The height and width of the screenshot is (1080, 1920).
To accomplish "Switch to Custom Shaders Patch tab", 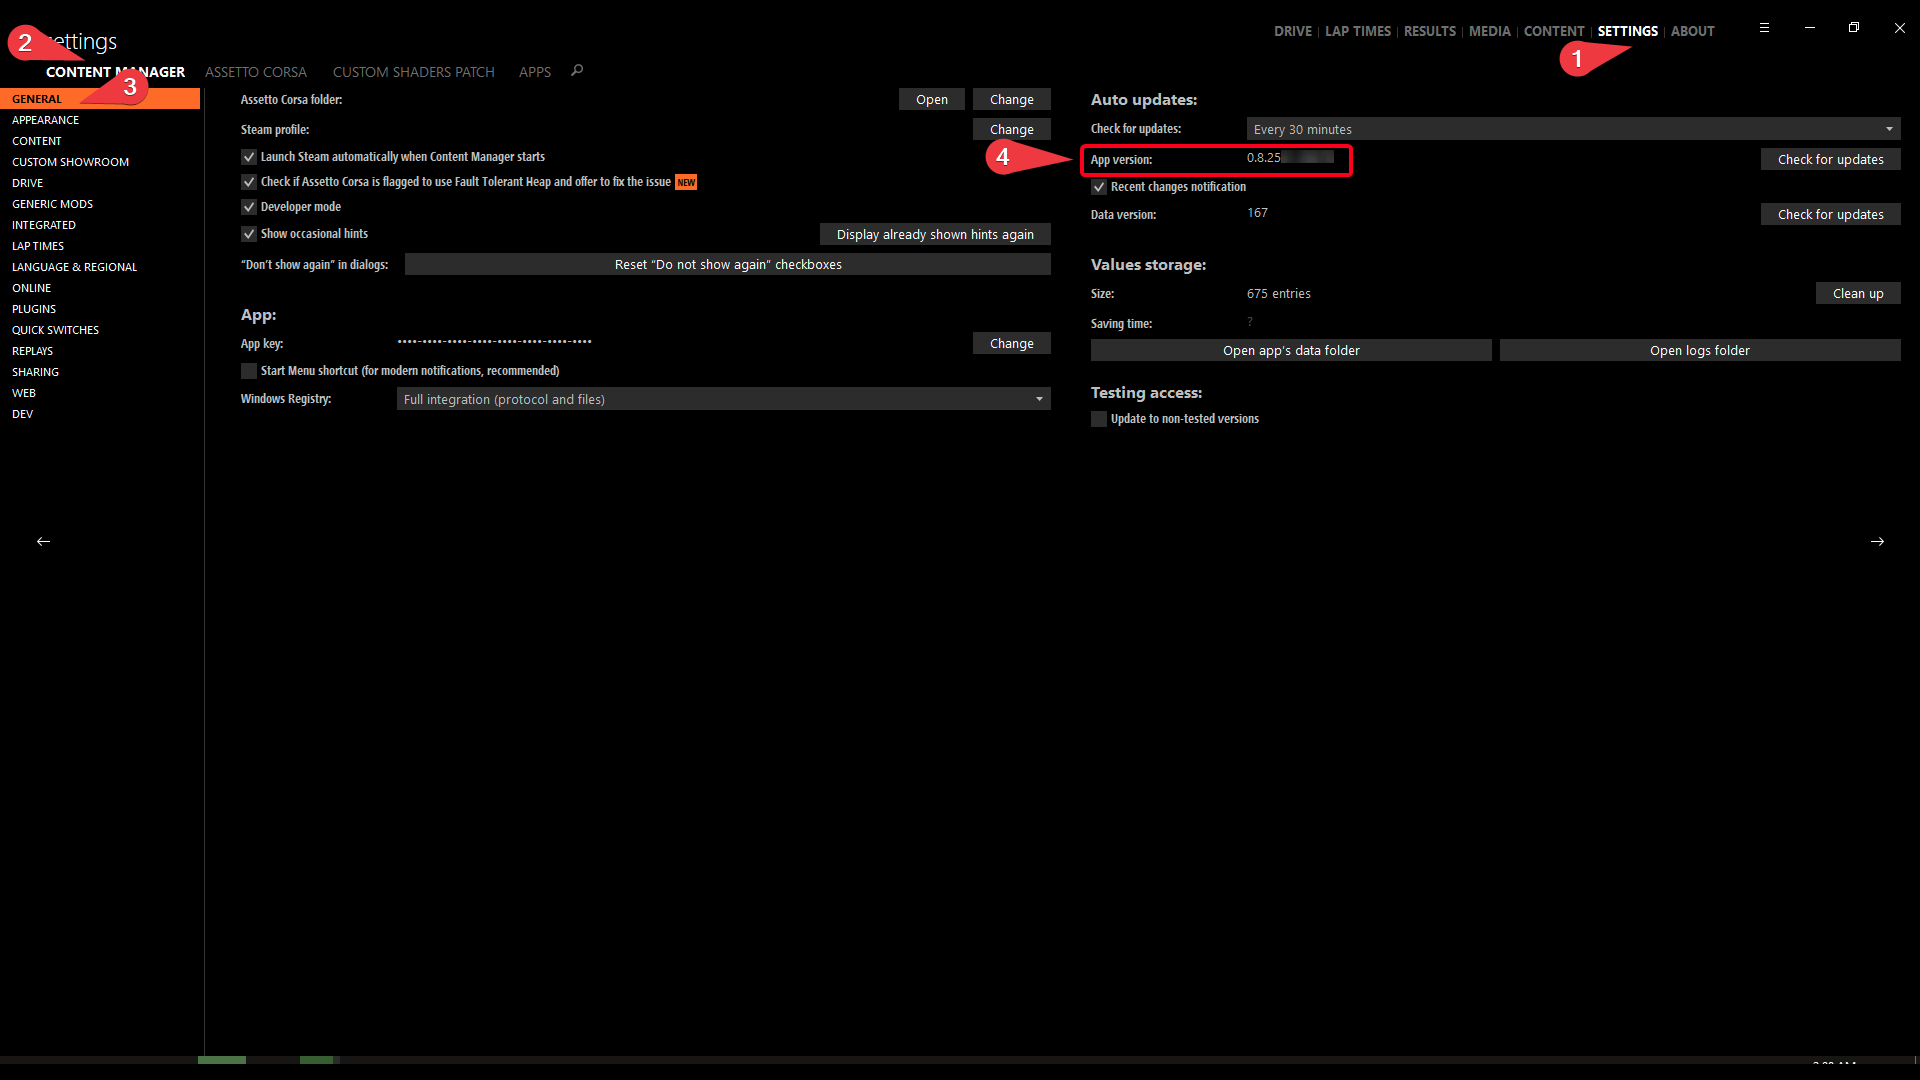I will click(413, 72).
